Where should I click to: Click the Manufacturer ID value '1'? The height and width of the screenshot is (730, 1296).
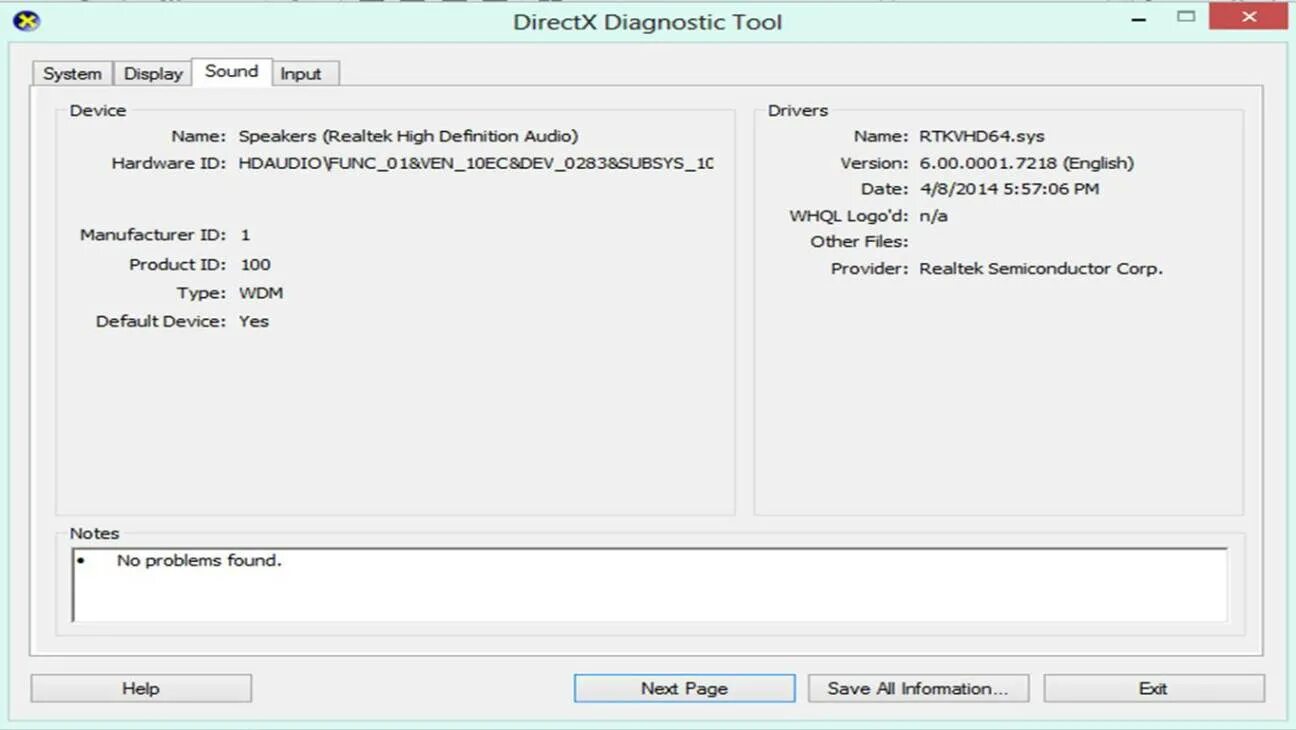(245, 235)
